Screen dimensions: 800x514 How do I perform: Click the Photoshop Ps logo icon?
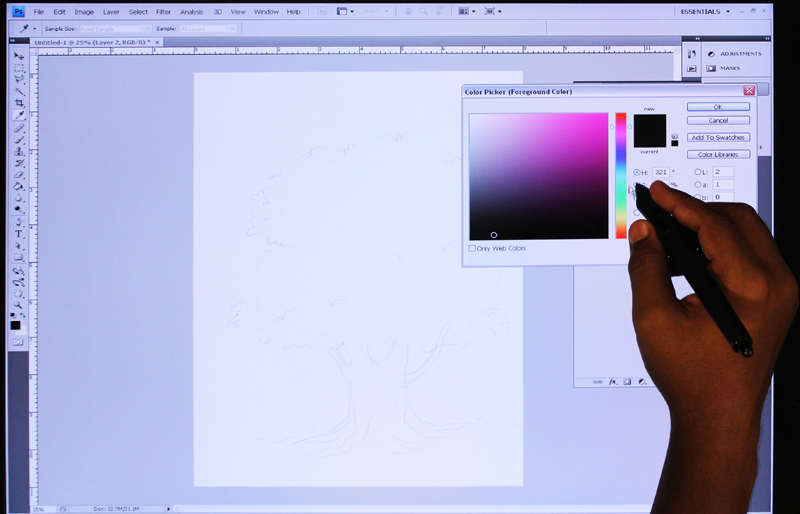(18, 11)
